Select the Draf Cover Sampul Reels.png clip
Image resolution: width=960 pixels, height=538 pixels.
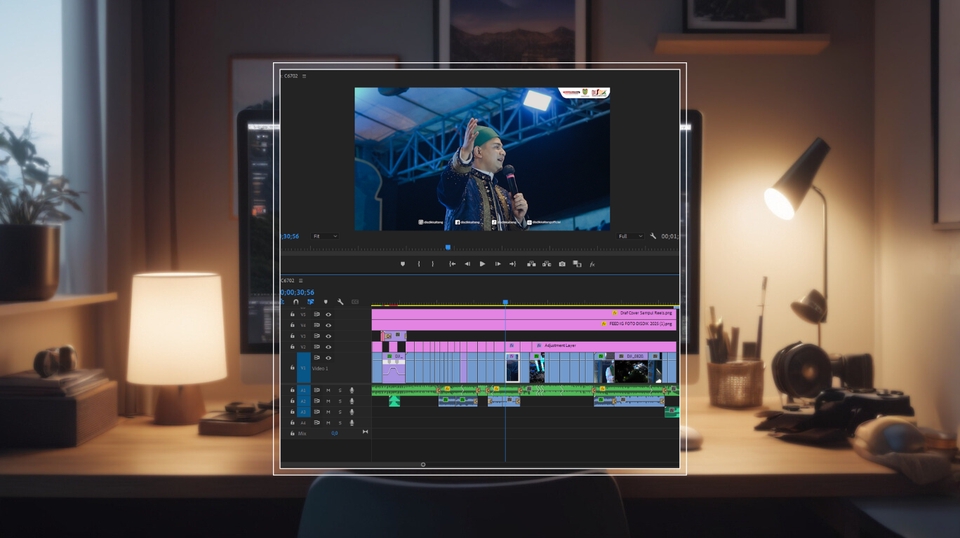tap(523, 313)
